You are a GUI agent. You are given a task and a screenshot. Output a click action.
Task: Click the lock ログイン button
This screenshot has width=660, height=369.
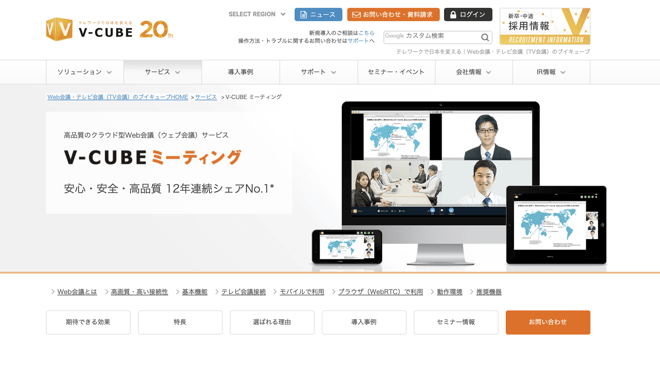click(468, 14)
